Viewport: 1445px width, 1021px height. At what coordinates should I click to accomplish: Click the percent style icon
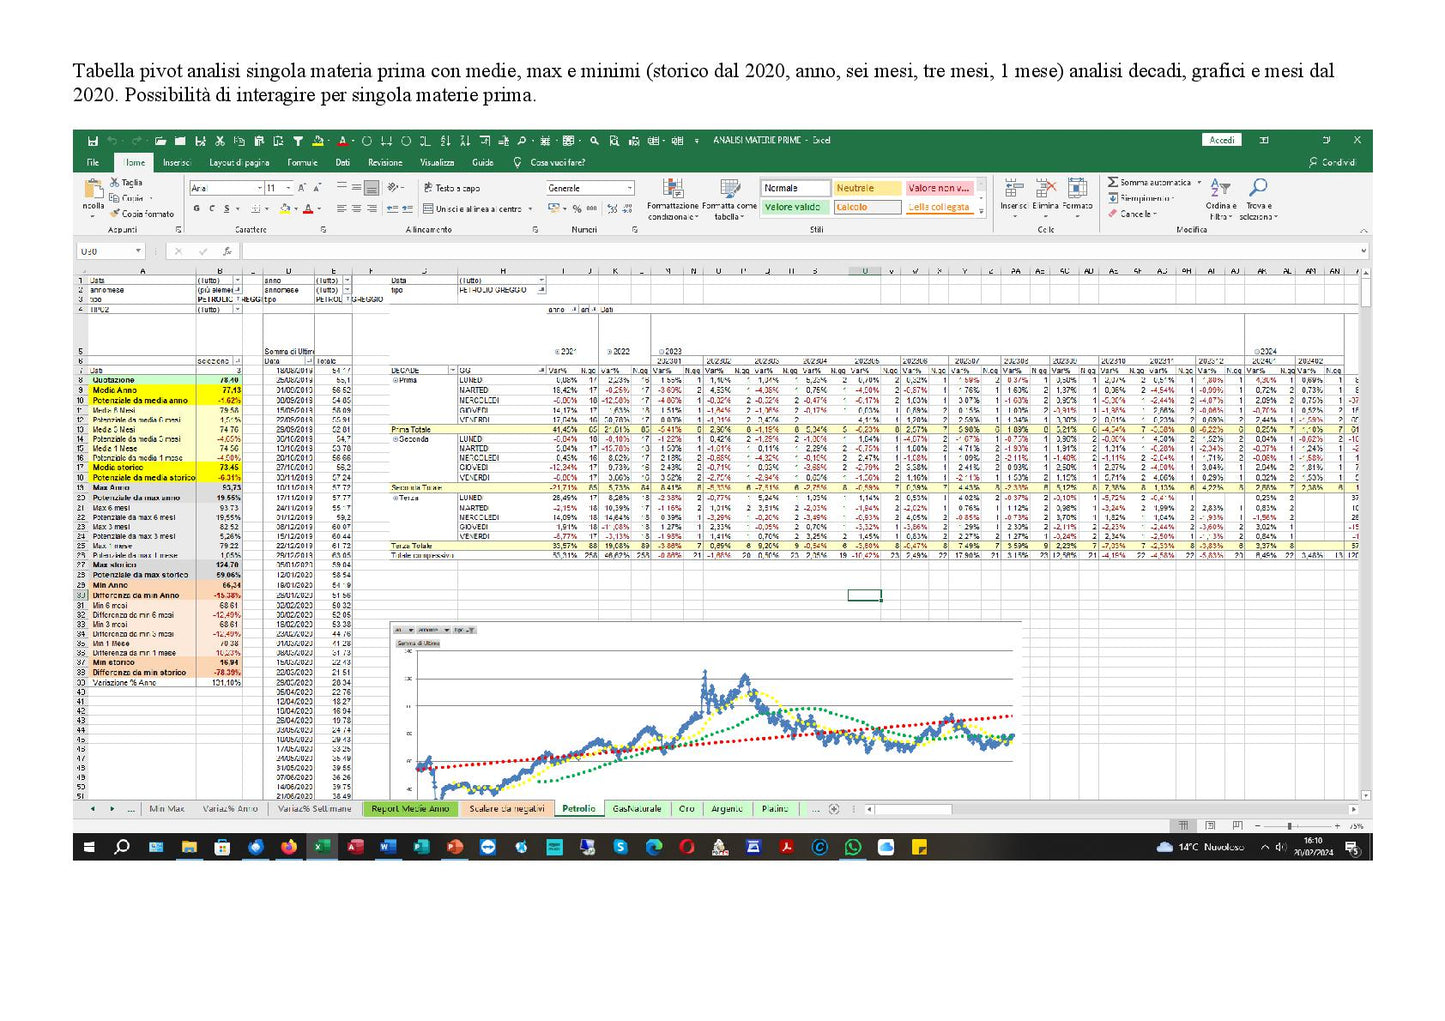click(577, 209)
